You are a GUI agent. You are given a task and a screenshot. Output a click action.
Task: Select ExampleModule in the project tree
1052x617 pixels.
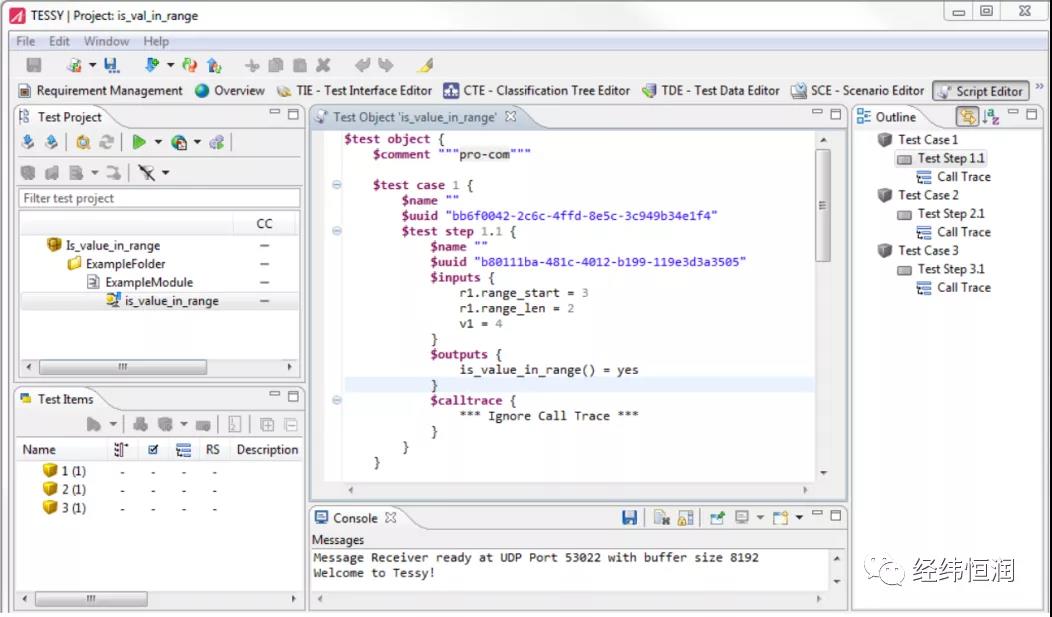(148, 282)
